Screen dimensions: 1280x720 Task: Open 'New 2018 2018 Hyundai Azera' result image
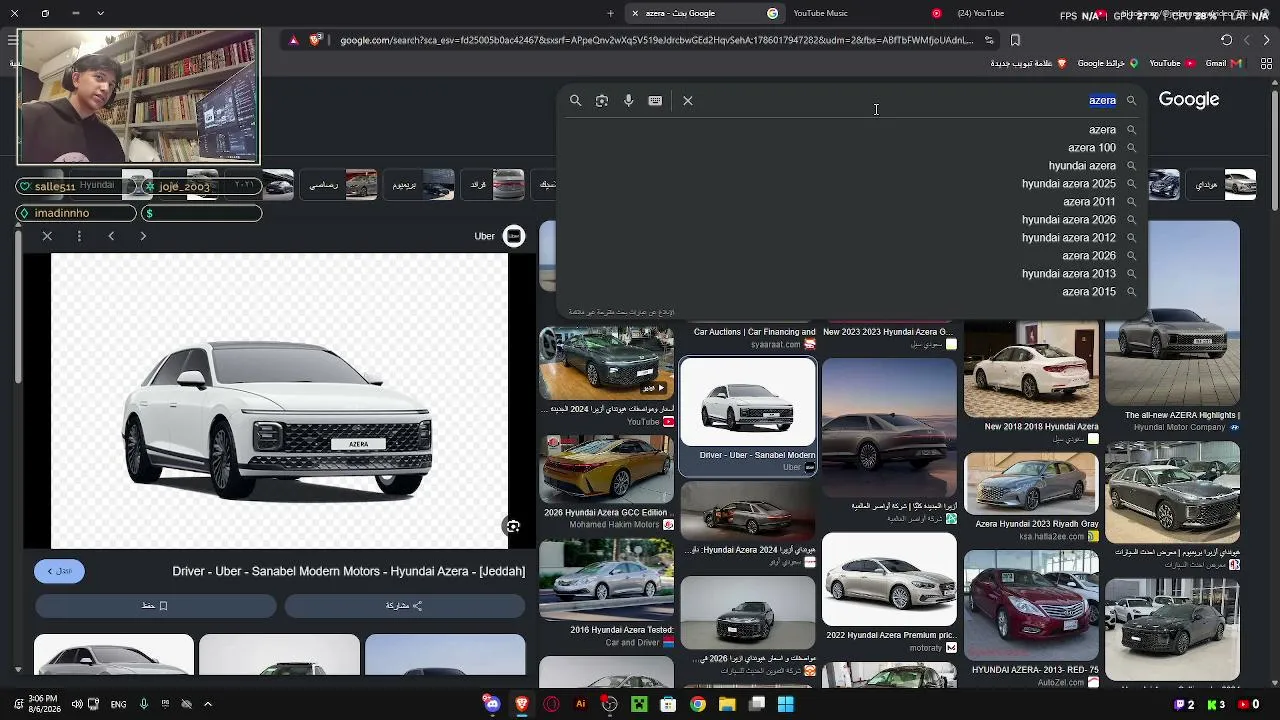(1031, 368)
